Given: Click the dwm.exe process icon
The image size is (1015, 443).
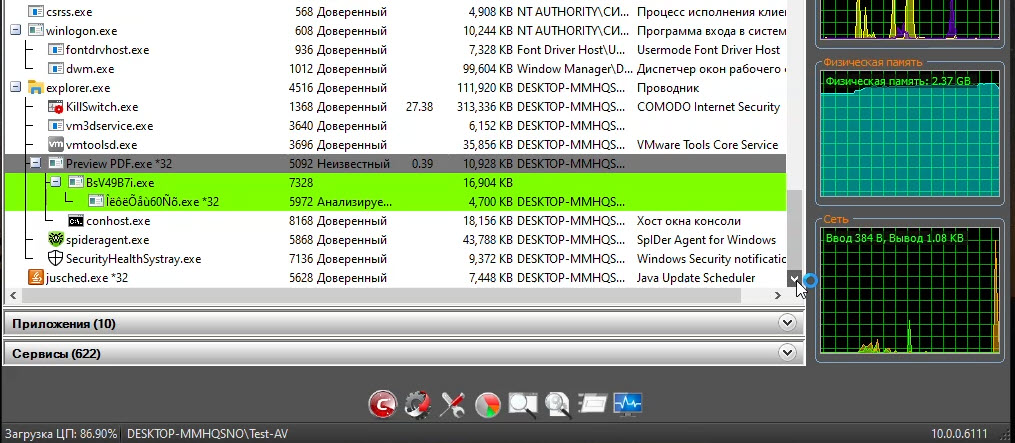Looking at the screenshot, I should tap(56, 69).
